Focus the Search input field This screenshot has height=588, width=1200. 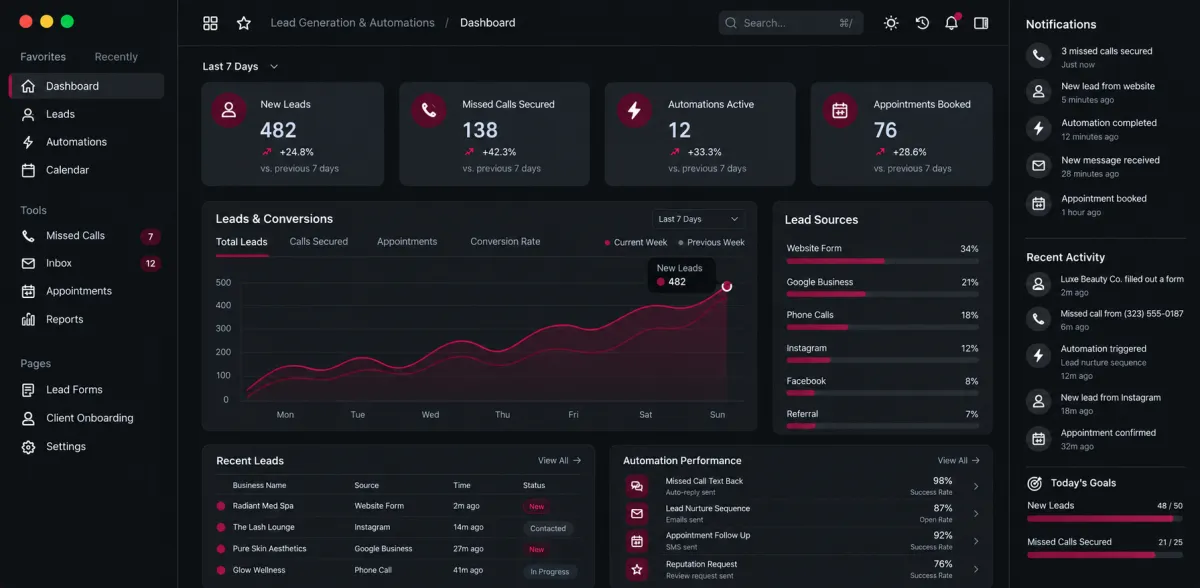tap(791, 23)
